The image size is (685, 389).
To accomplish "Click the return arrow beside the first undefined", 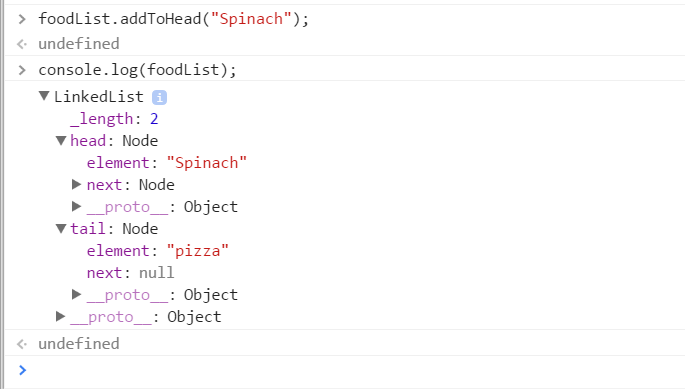I will click(22, 44).
